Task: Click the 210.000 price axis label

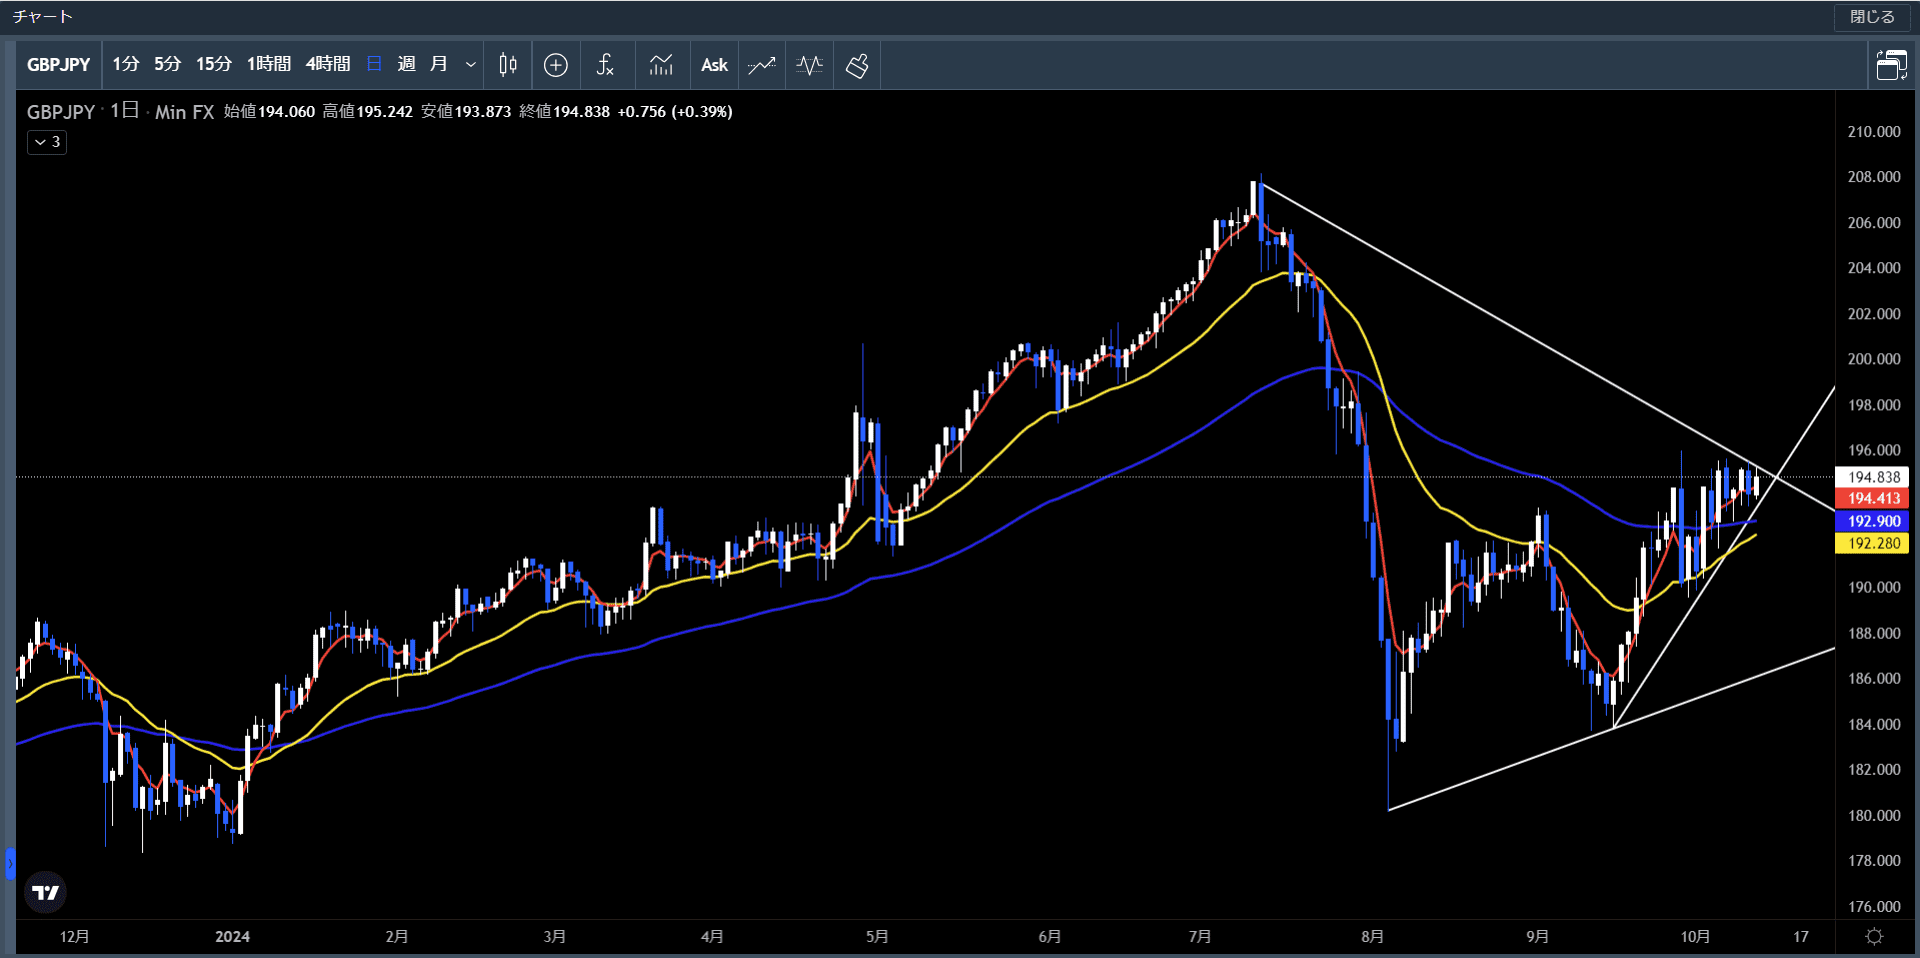Action: tap(1874, 132)
